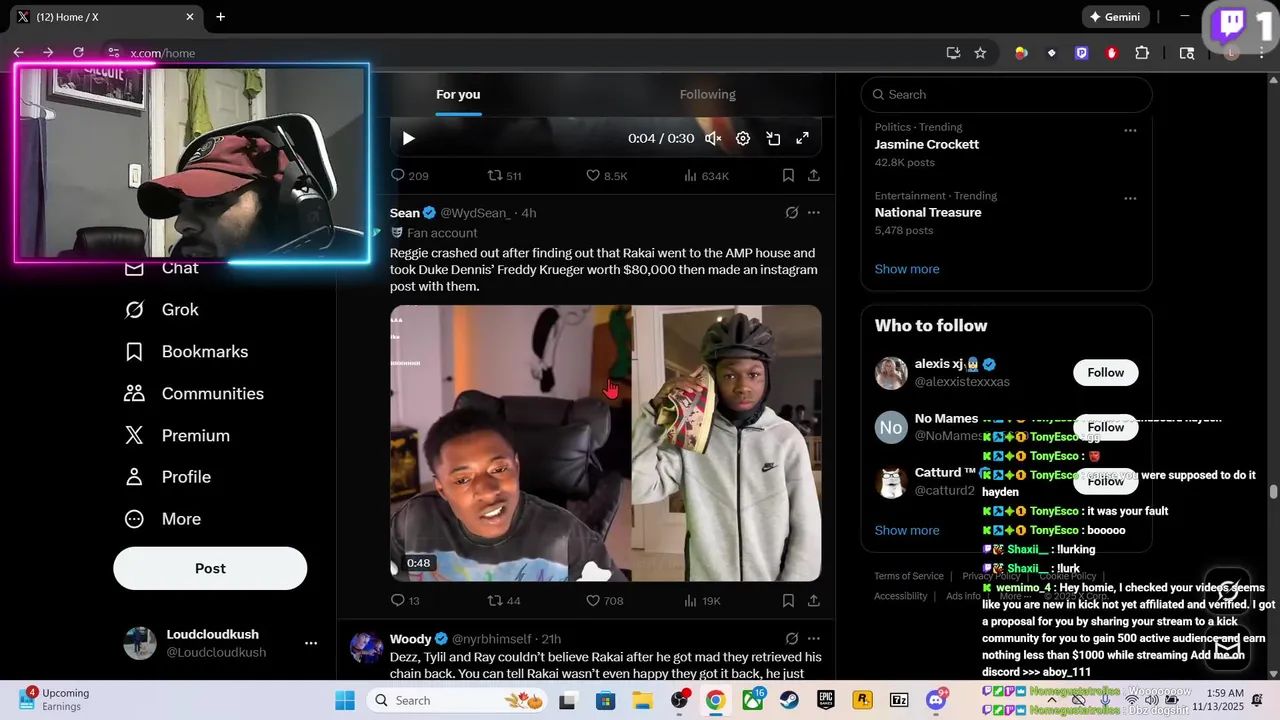The height and width of the screenshot is (720, 1280).
Task: Open Steam from the taskbar
Action: (789, 700)
